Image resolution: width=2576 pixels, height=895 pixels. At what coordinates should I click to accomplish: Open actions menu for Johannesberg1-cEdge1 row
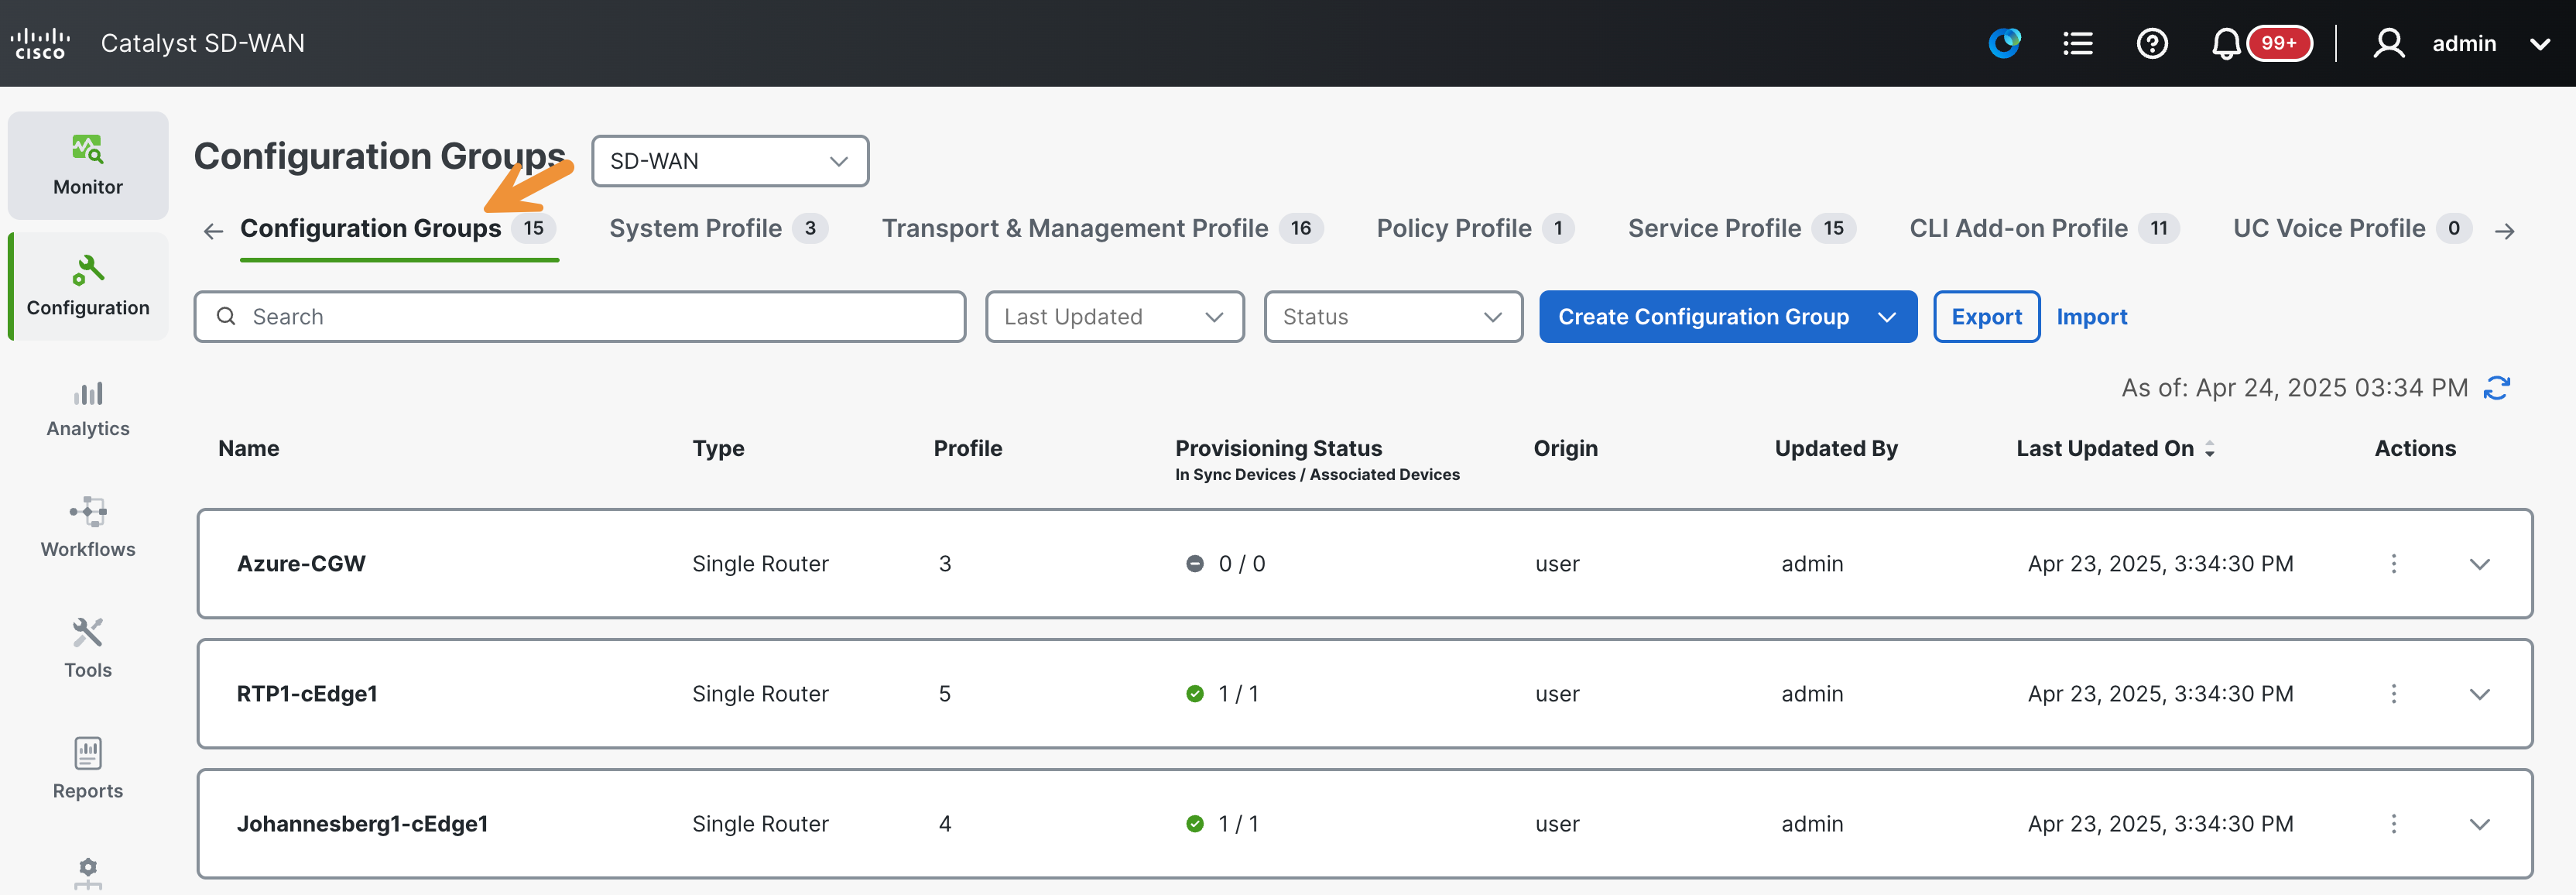[2394, 824]
